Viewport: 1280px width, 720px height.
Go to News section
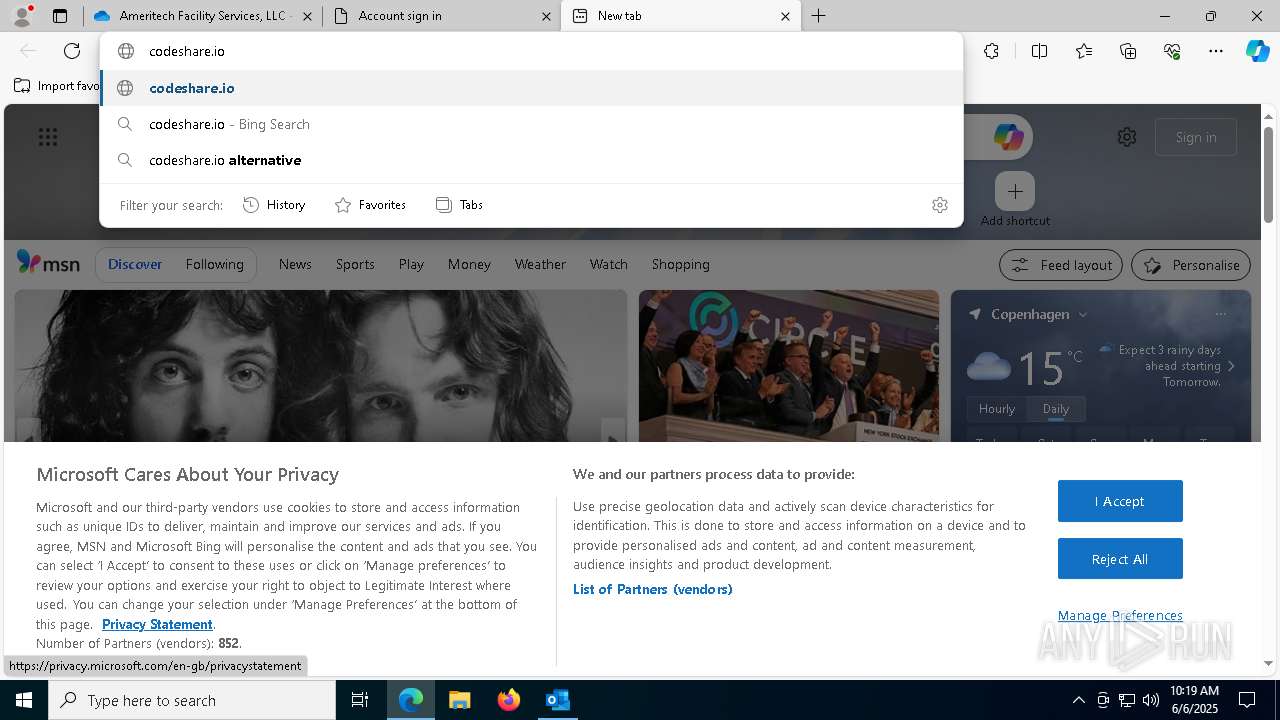coord(295,264)
